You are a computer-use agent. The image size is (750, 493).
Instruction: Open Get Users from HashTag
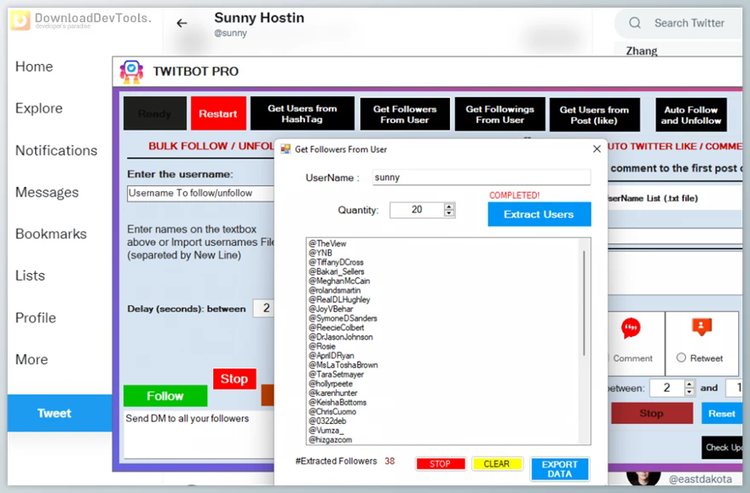pyautogui.click(x=302, y=114)
